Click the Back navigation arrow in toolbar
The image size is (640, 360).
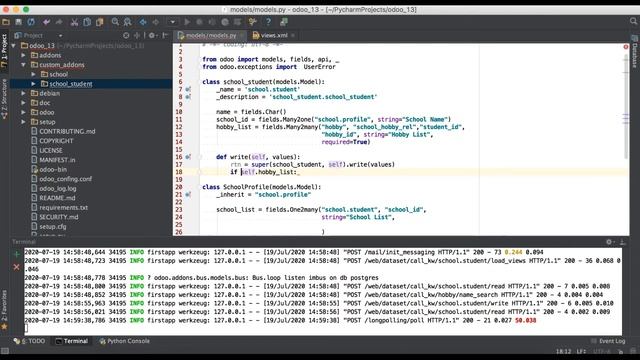click(x=143, y=22)
